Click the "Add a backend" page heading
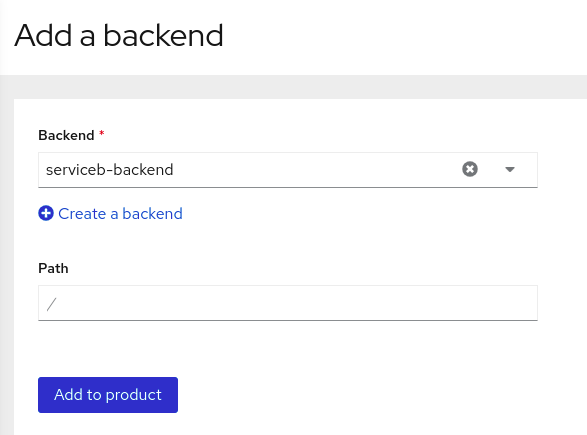587x435 pixels. click(x=119, y=36)
